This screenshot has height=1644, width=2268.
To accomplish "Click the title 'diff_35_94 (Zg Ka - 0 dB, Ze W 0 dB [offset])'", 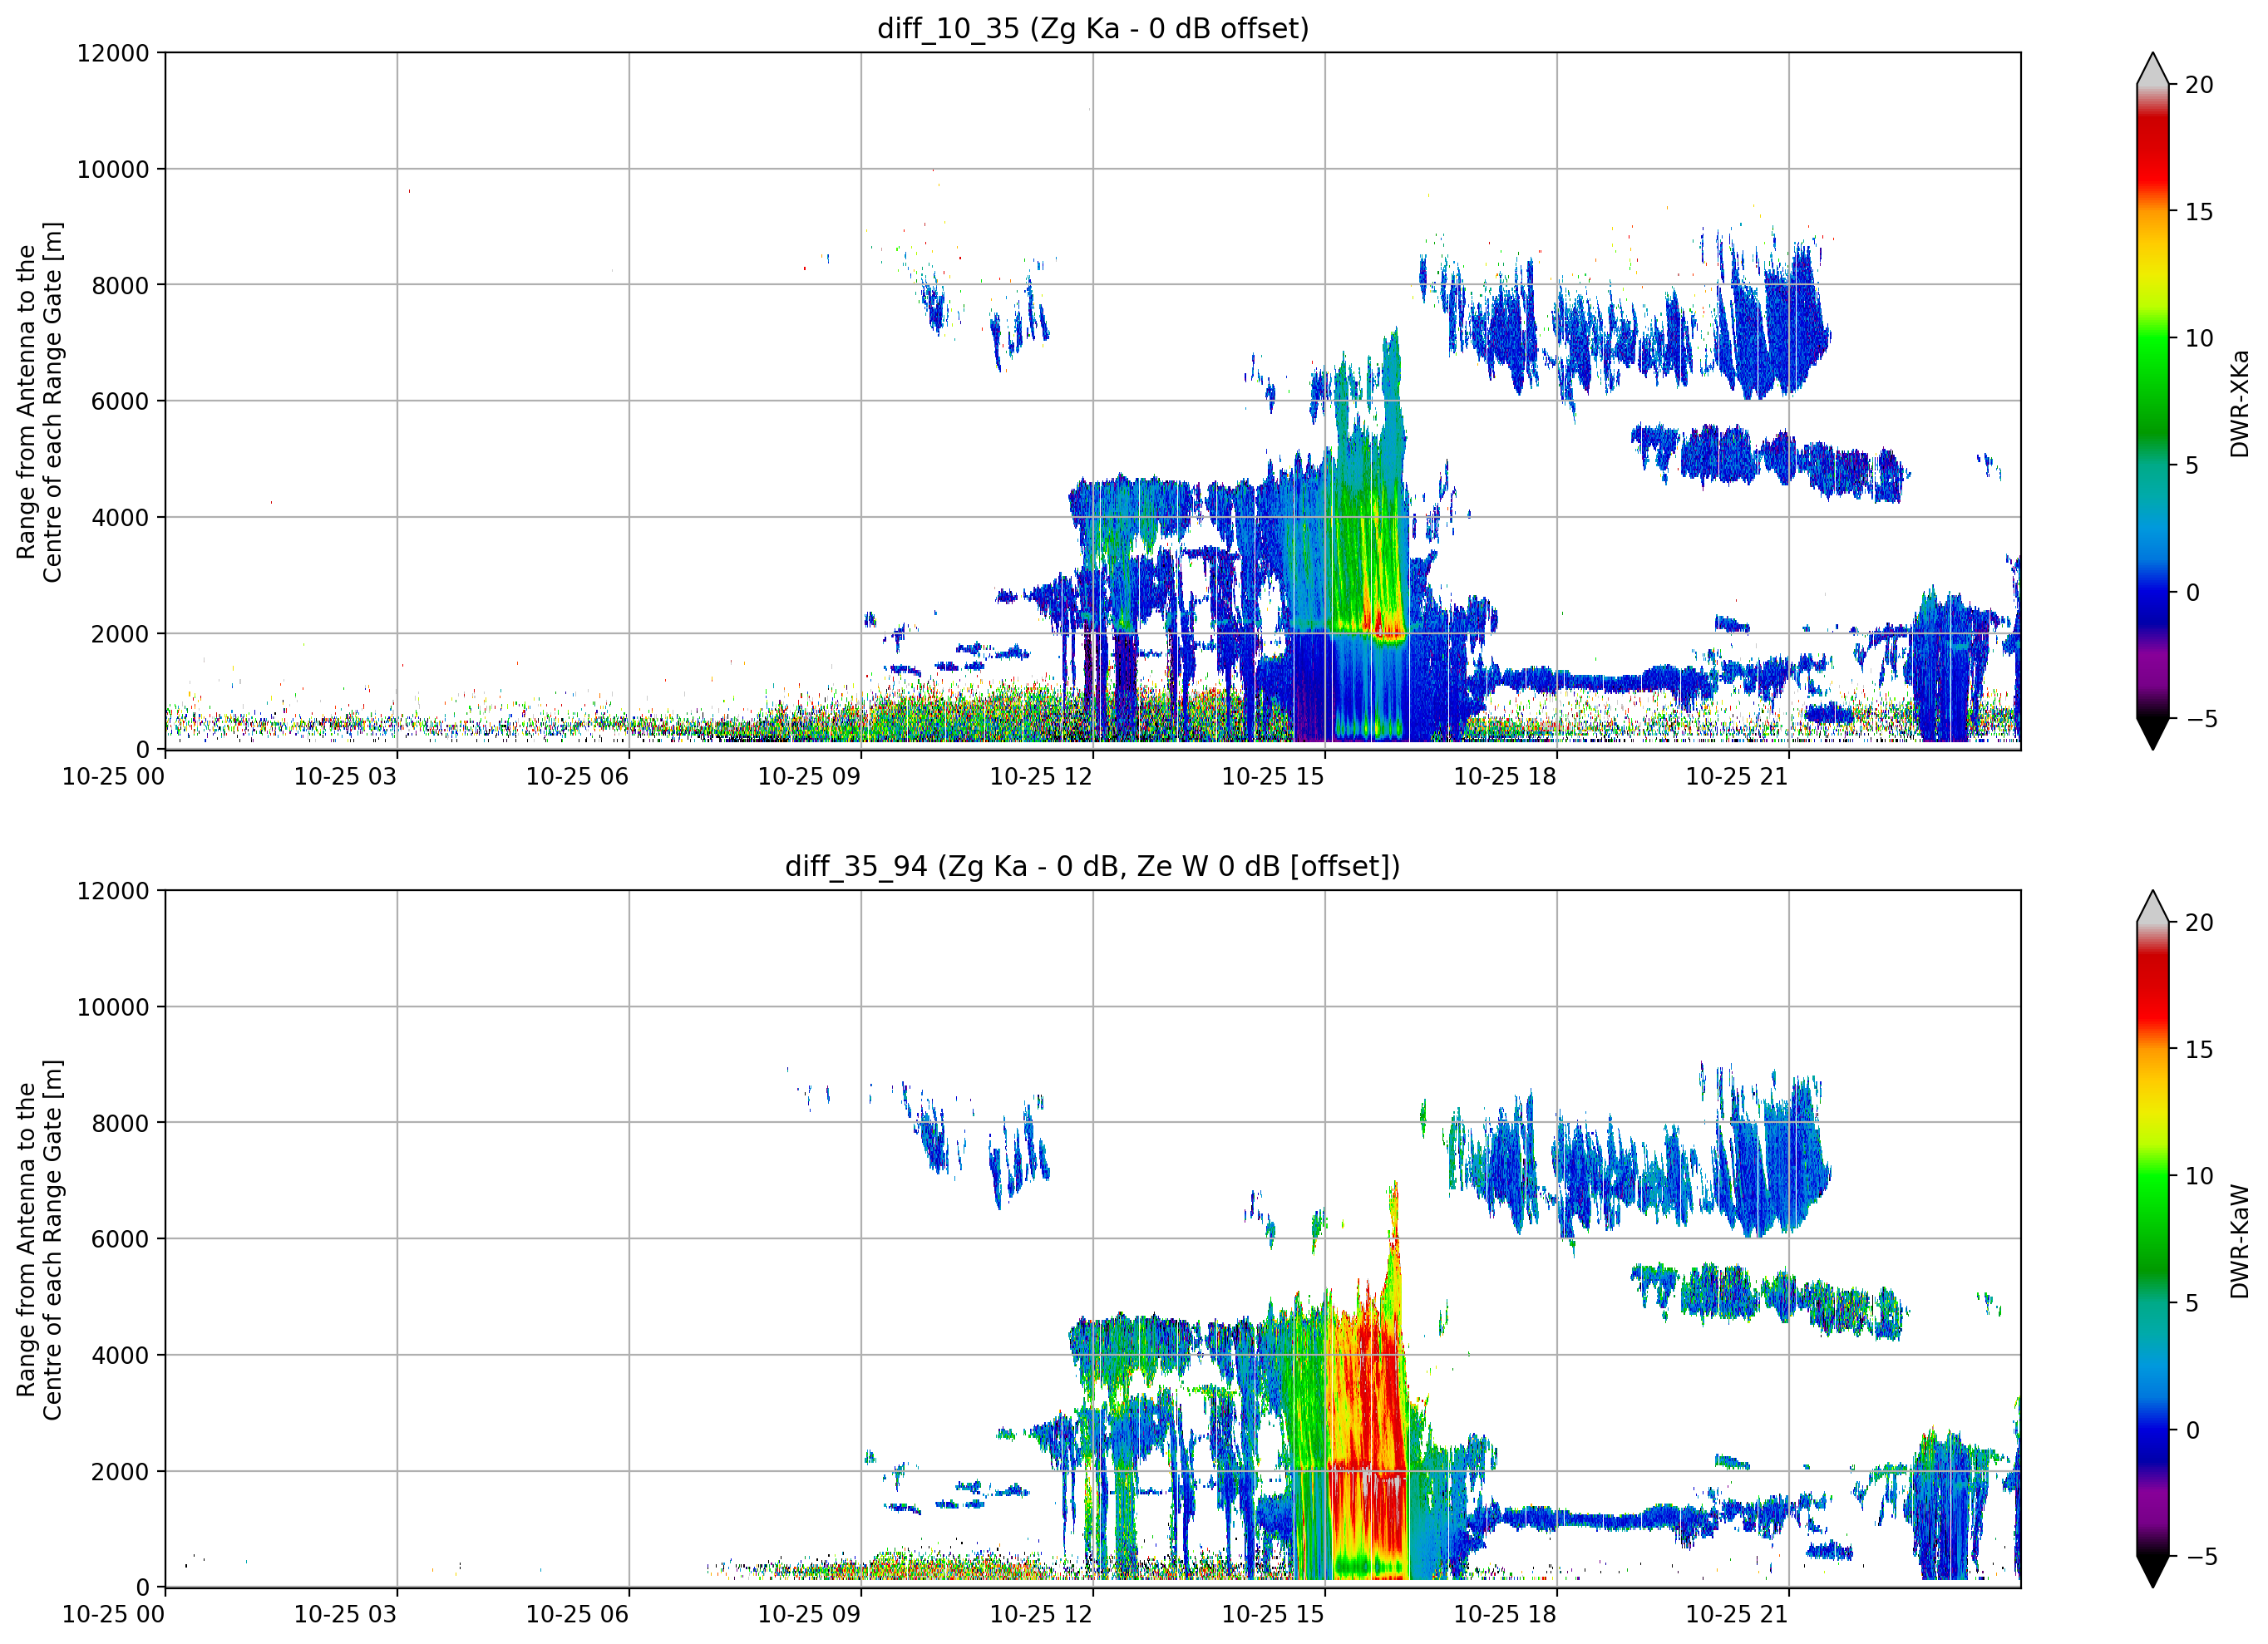I will pos(1093,866).
